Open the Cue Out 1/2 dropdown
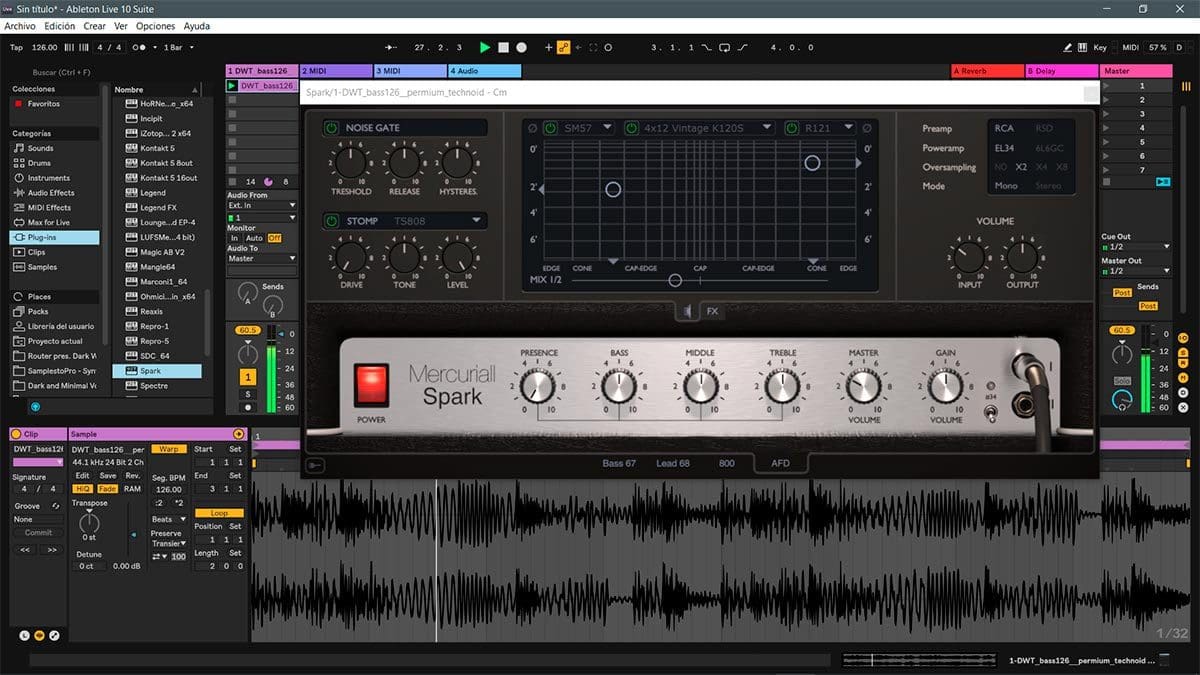The height and width of the screenshot is (675, 1200). pos(1136,246)
